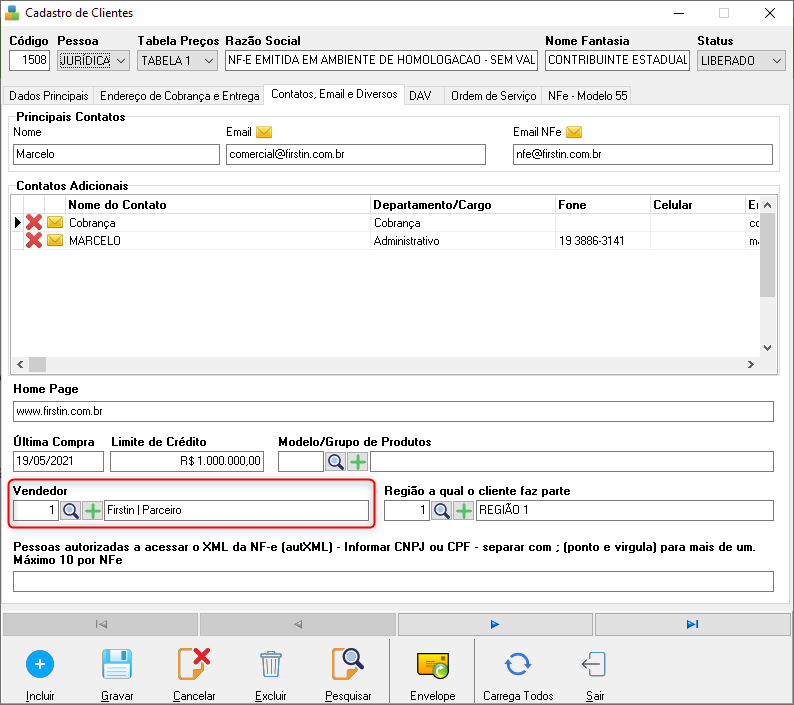Click the Envelope toolbar button

(433, 674)
